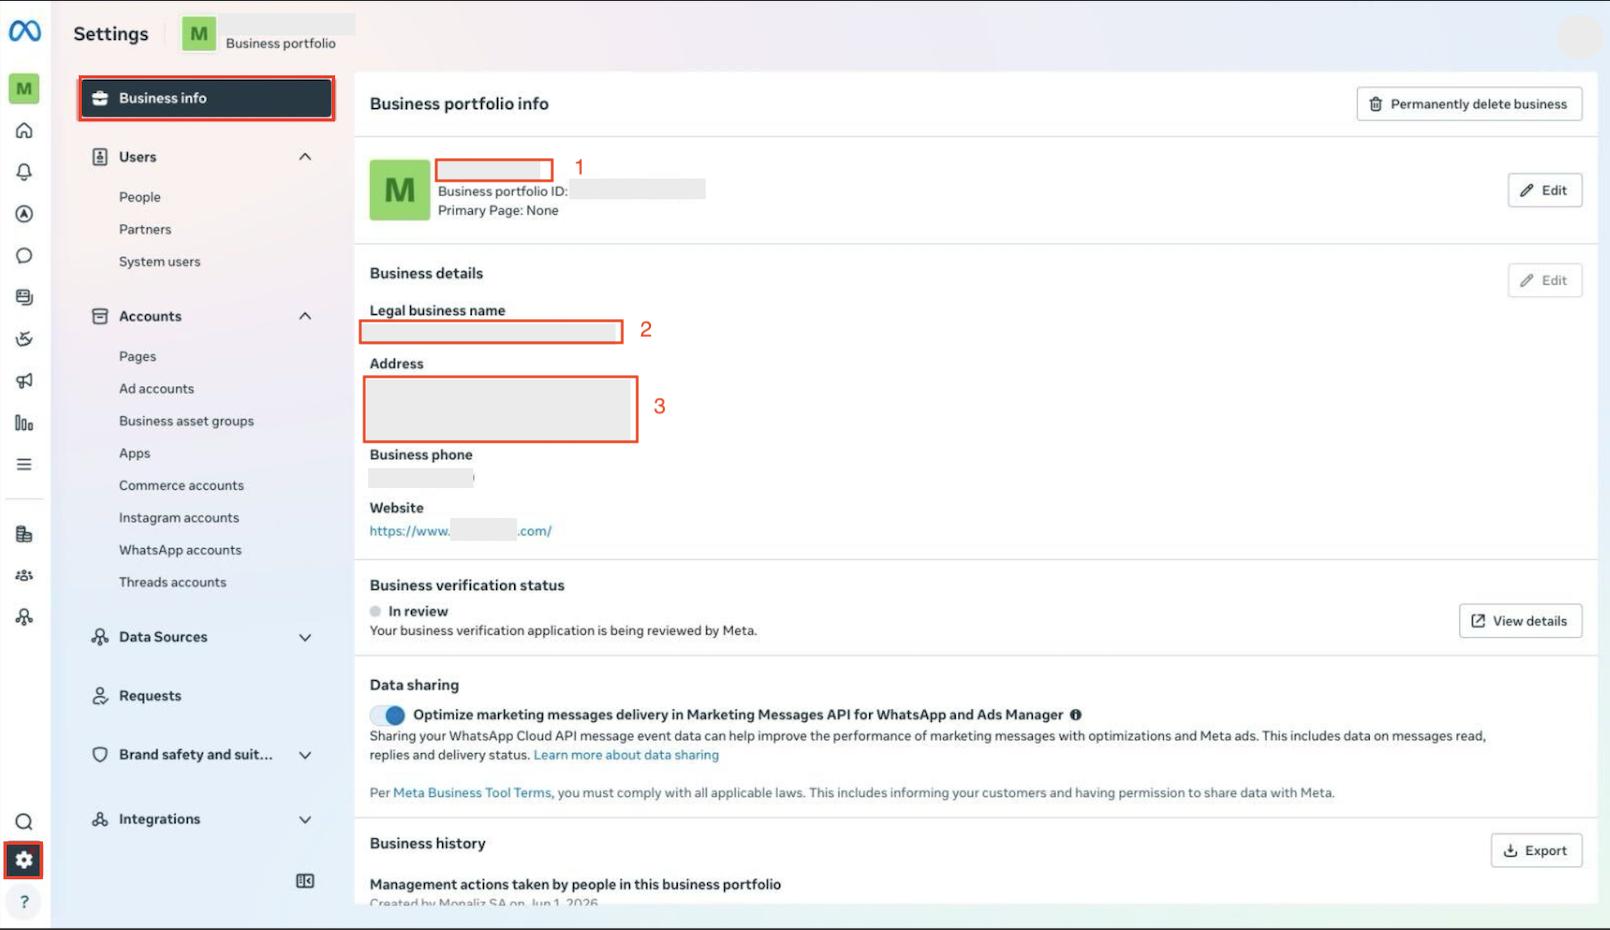
Task: Open the hamburger all-tools menu icon
Action: (x=24, y=465)
